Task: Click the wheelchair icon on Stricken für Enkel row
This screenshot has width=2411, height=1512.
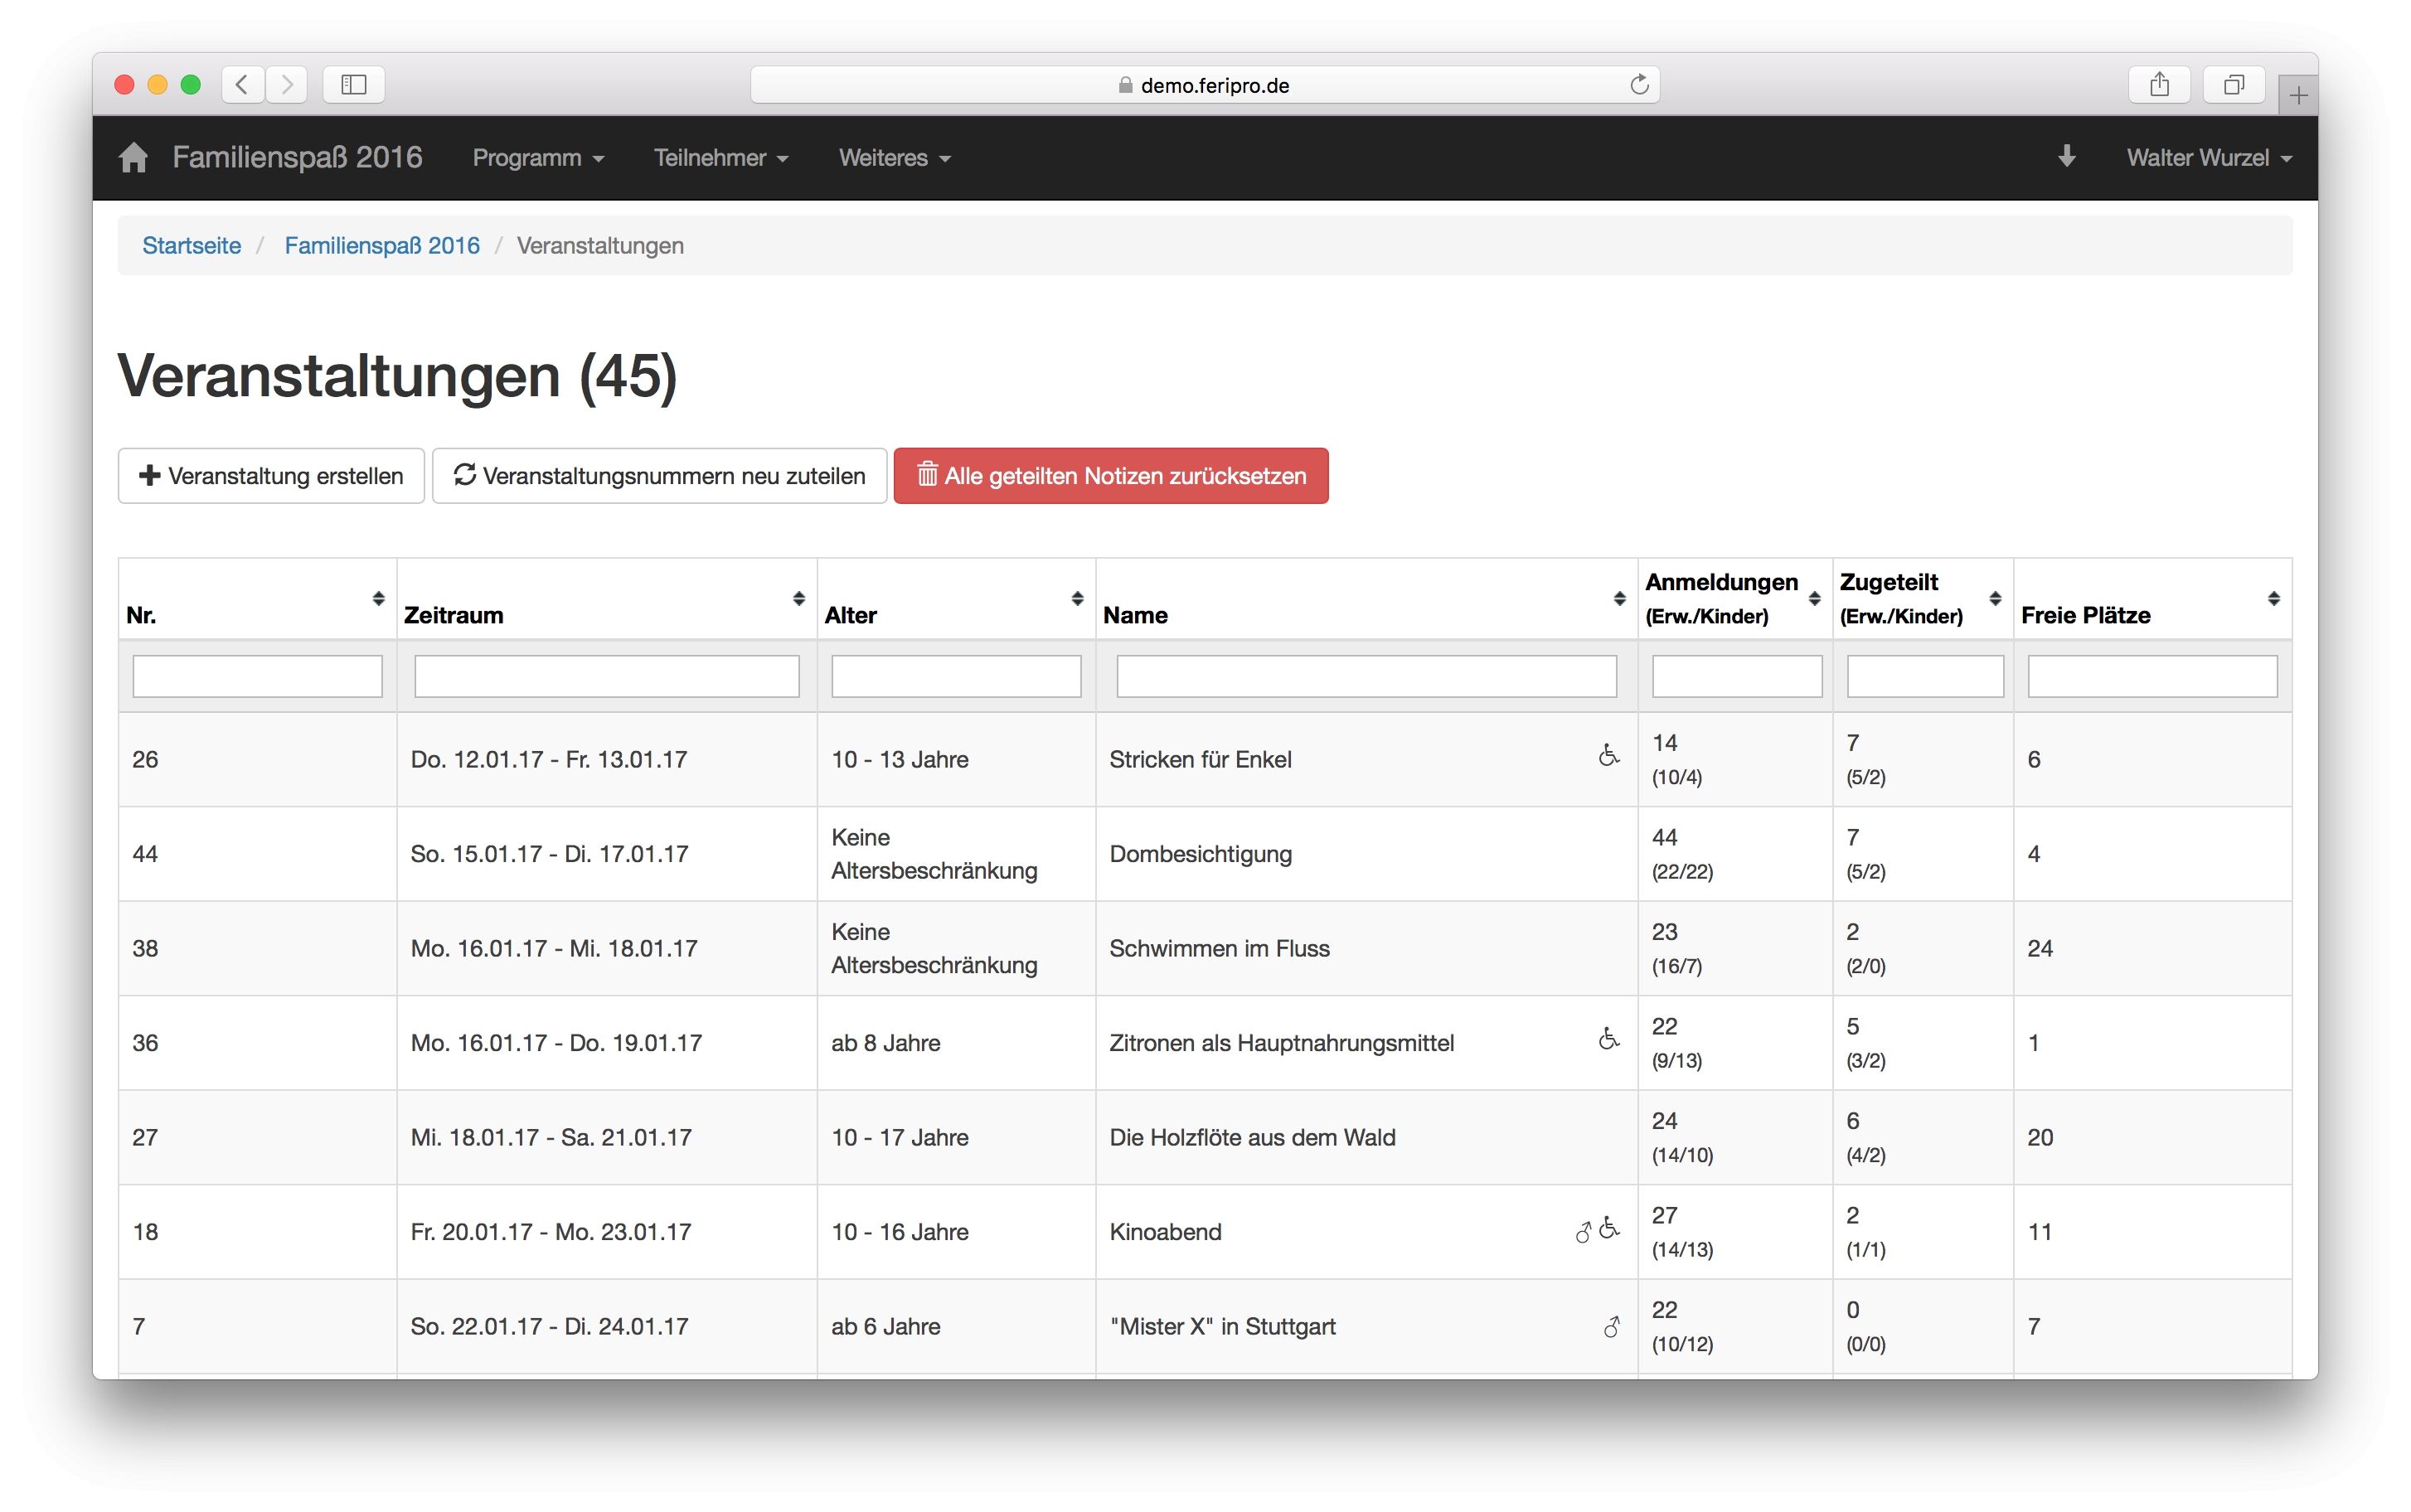Action: click(x=1608, y=755)
